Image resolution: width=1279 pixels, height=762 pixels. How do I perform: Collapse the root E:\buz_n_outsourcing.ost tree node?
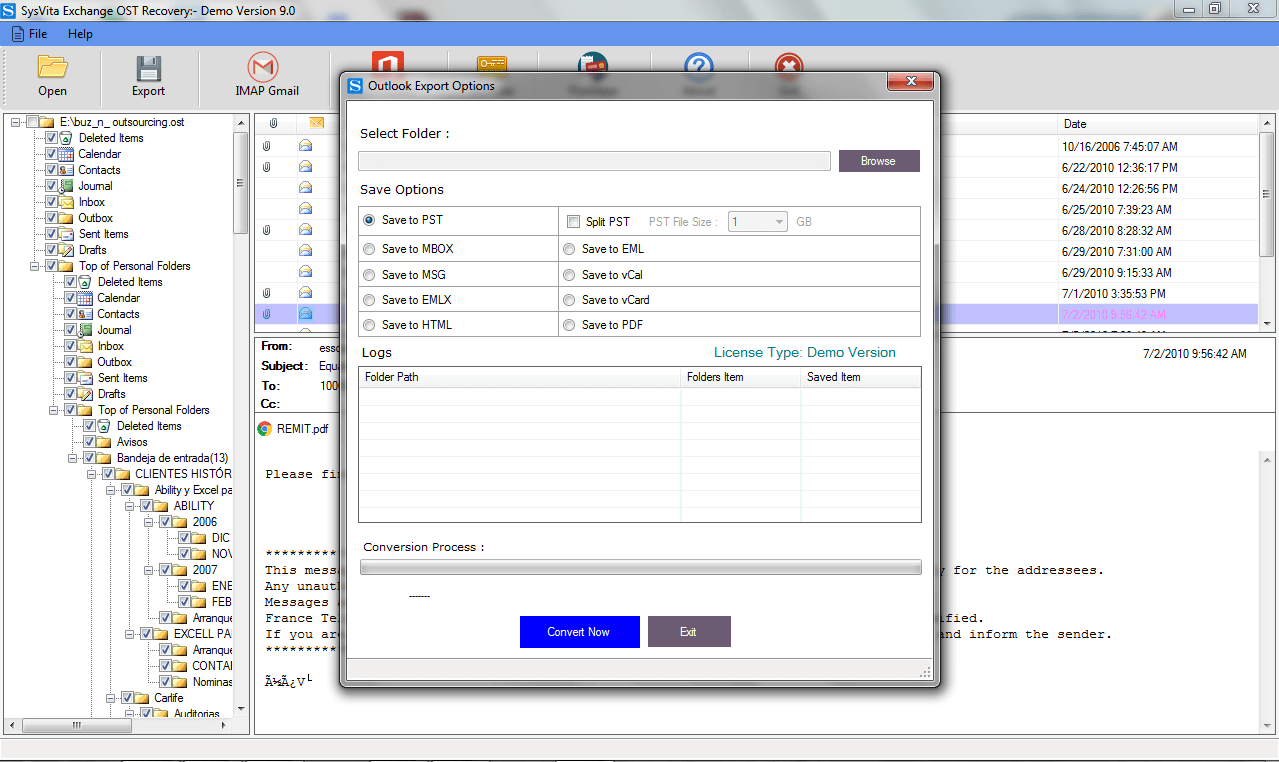coord(16,122)
